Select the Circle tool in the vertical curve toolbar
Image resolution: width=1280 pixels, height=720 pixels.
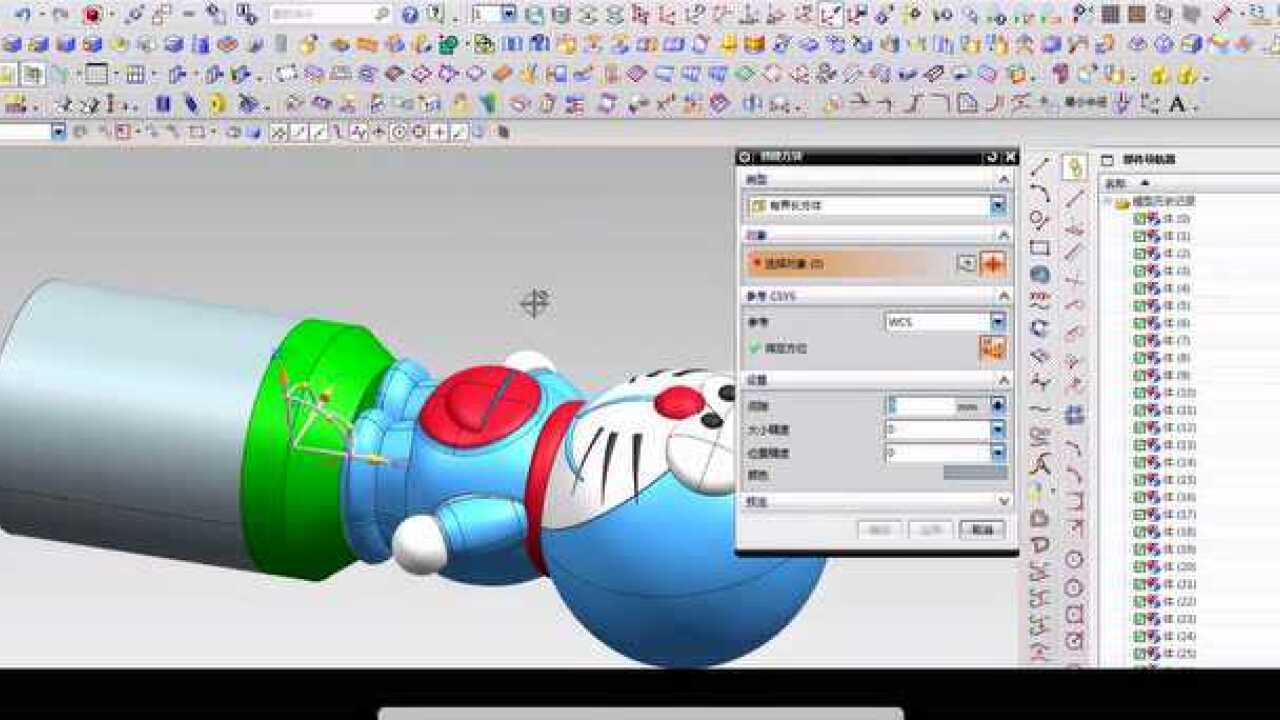coord(1040,220)
